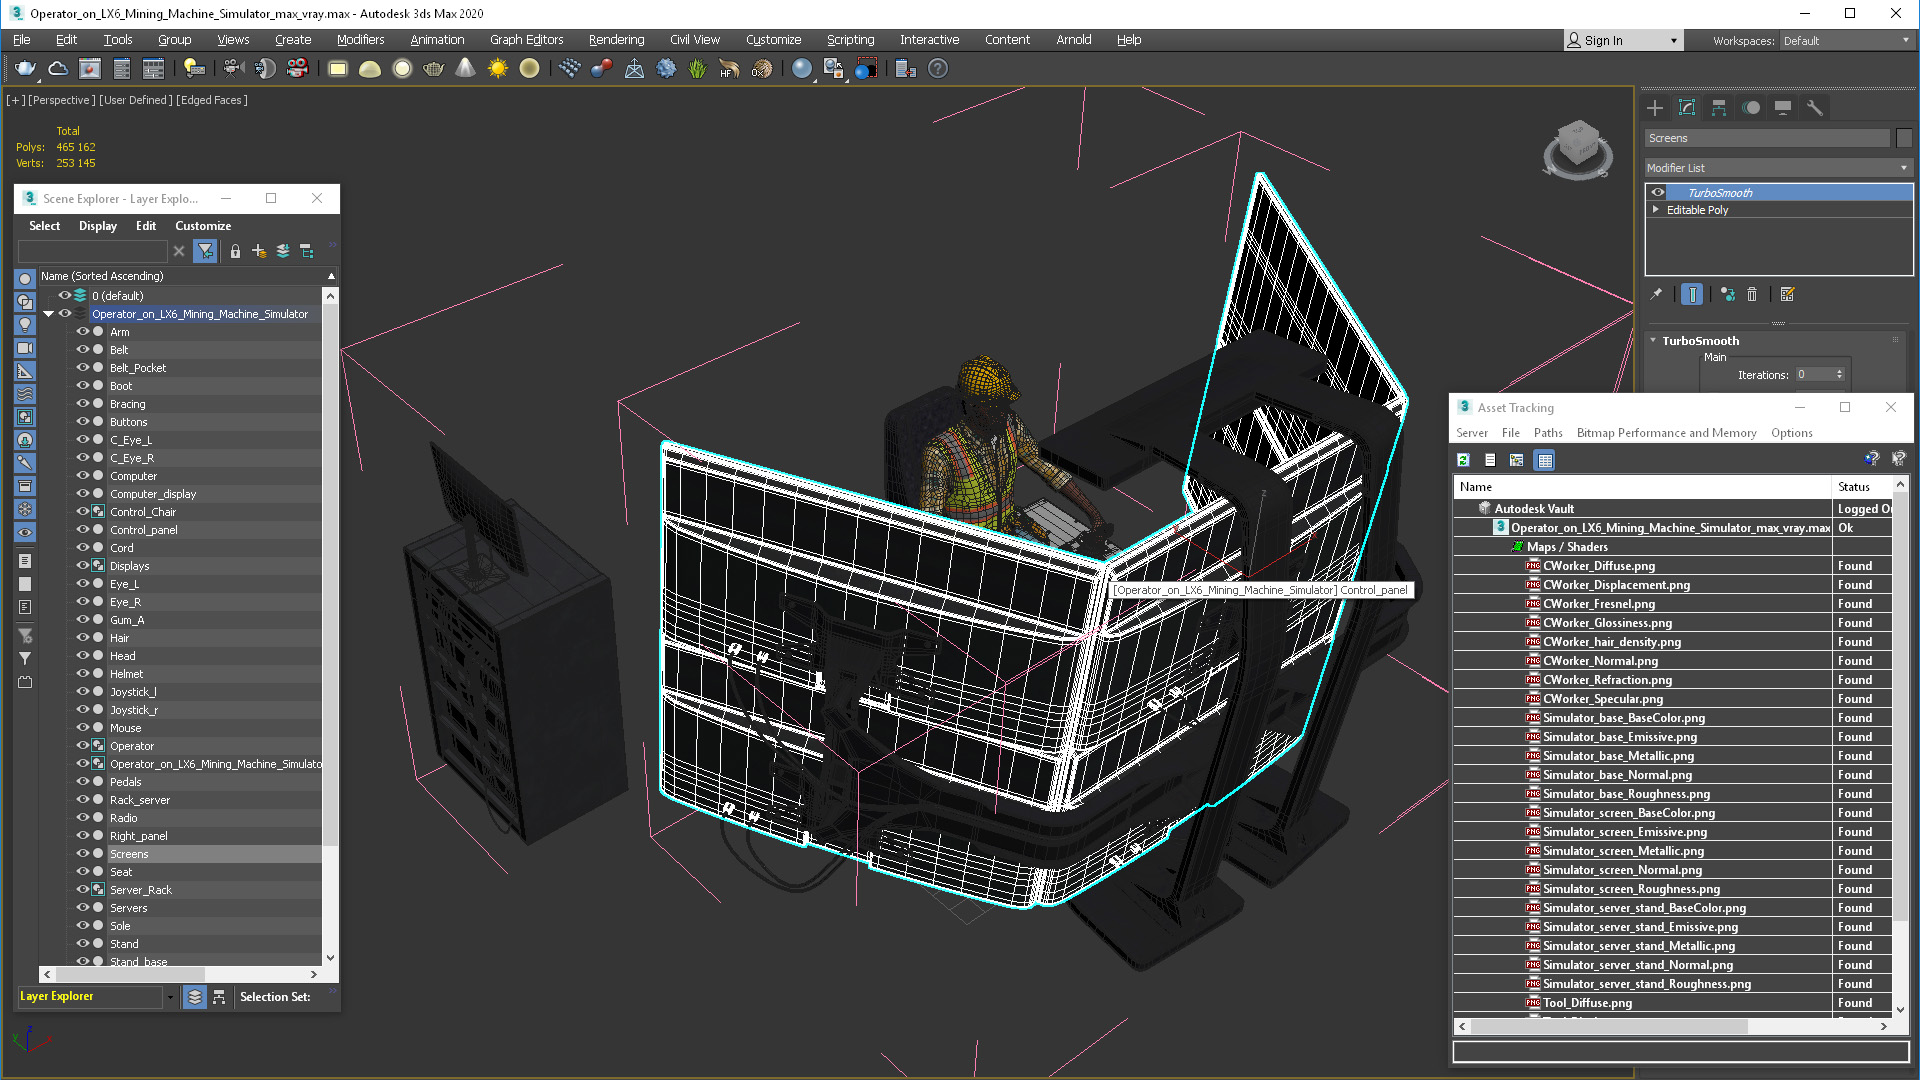Screen dimensions: 1920x1080
Task: Click Name sort arrow in Scene Explorer
Action: 331,276
